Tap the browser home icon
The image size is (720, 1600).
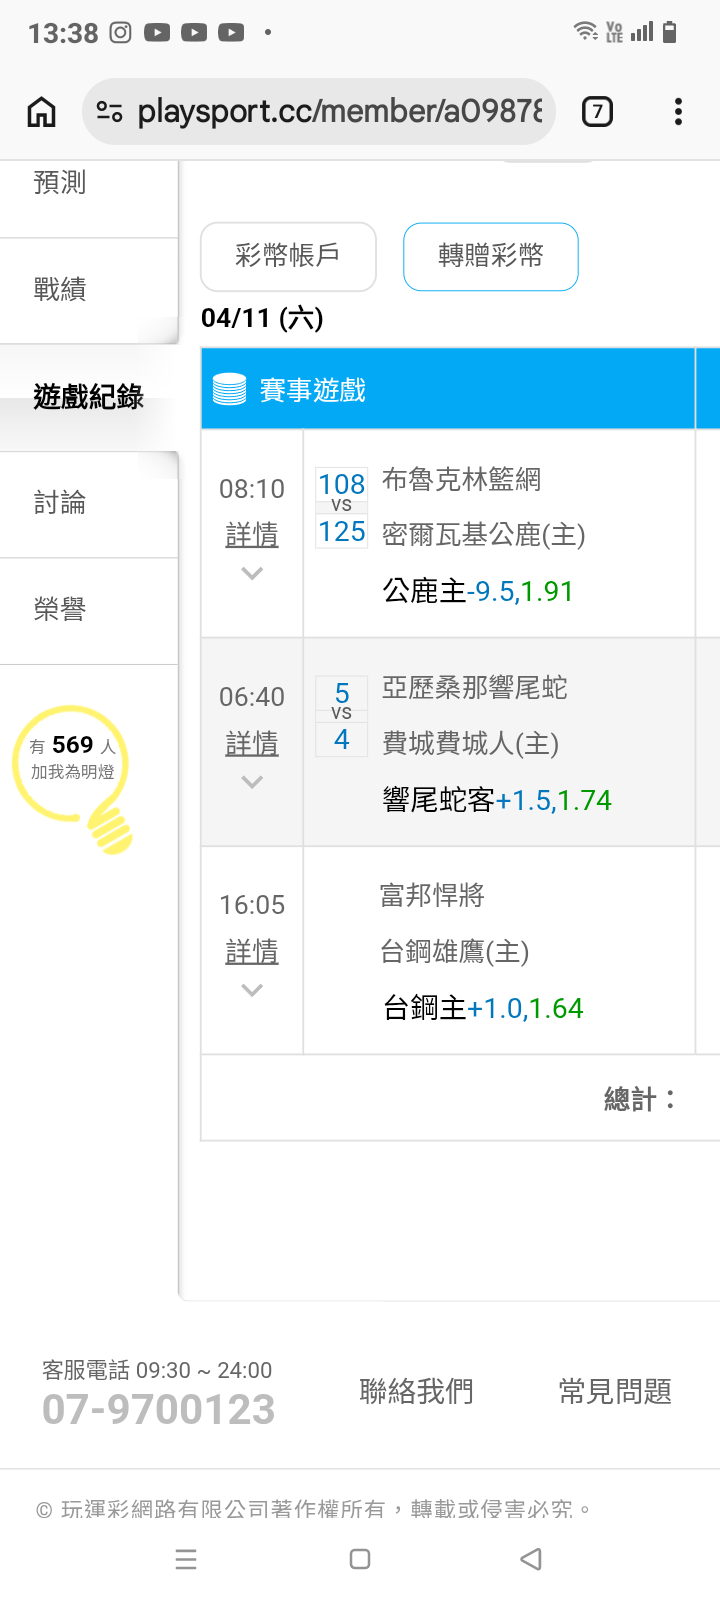[41, 112]
